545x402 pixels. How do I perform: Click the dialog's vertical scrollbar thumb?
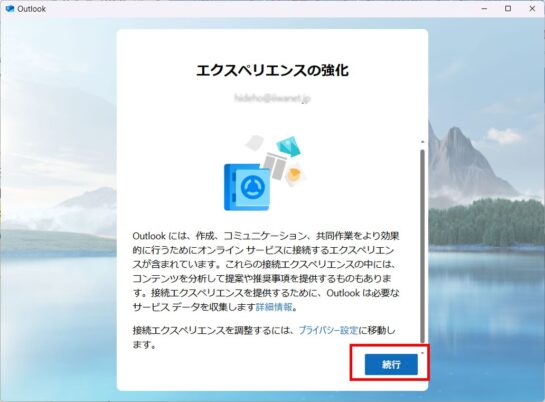422,246
